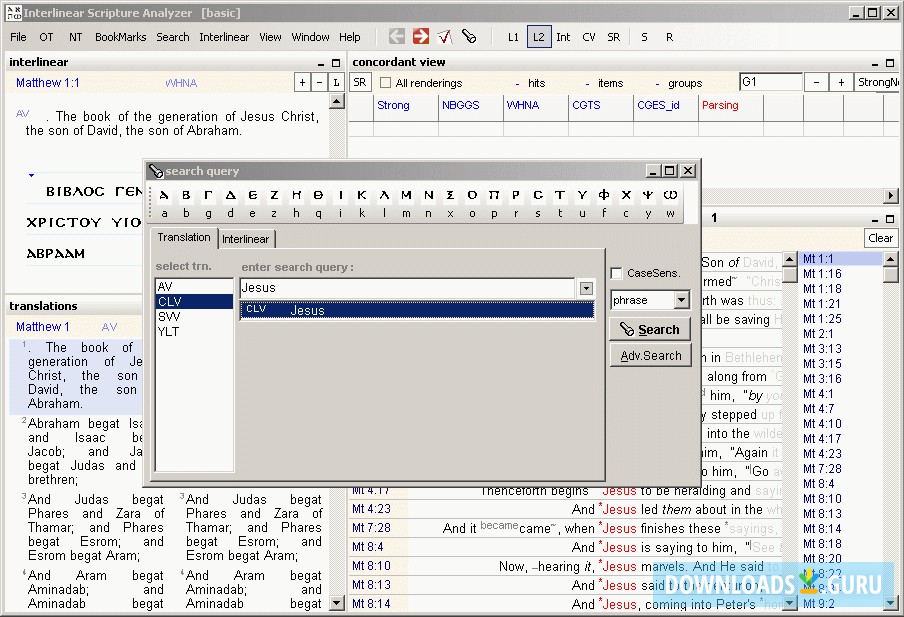Open the phrase search type dropdown
The width and height of the screenshot is (904, 617).
[681, 300]
